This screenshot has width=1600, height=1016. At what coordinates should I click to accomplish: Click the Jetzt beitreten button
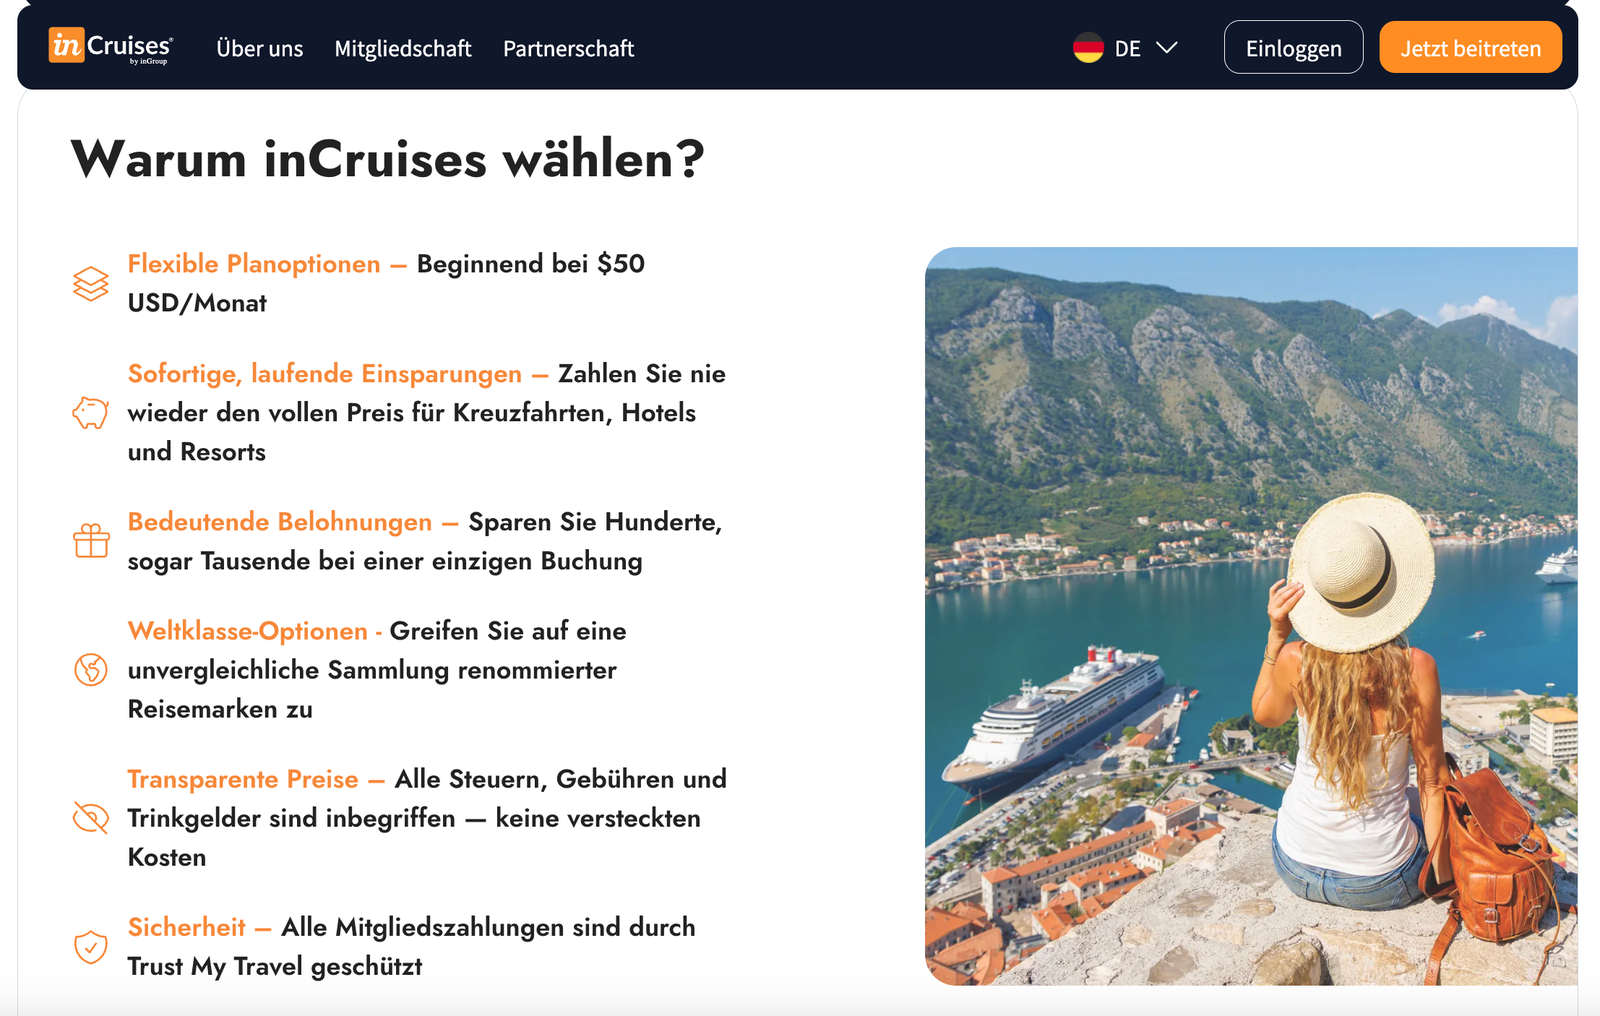pos(1470,47)
